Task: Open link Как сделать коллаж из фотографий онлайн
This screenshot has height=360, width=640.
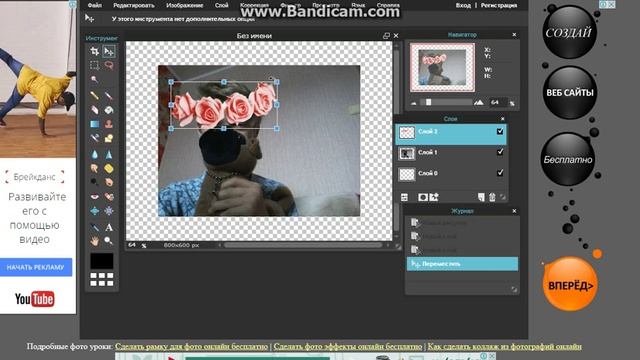Action: 504,346
